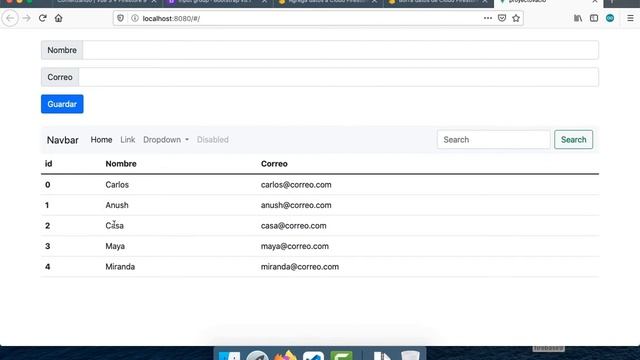The width and height of the screenshot is (640, 360).
Task: Click id cell 3 in Maya row
Action: coord(48,246)
